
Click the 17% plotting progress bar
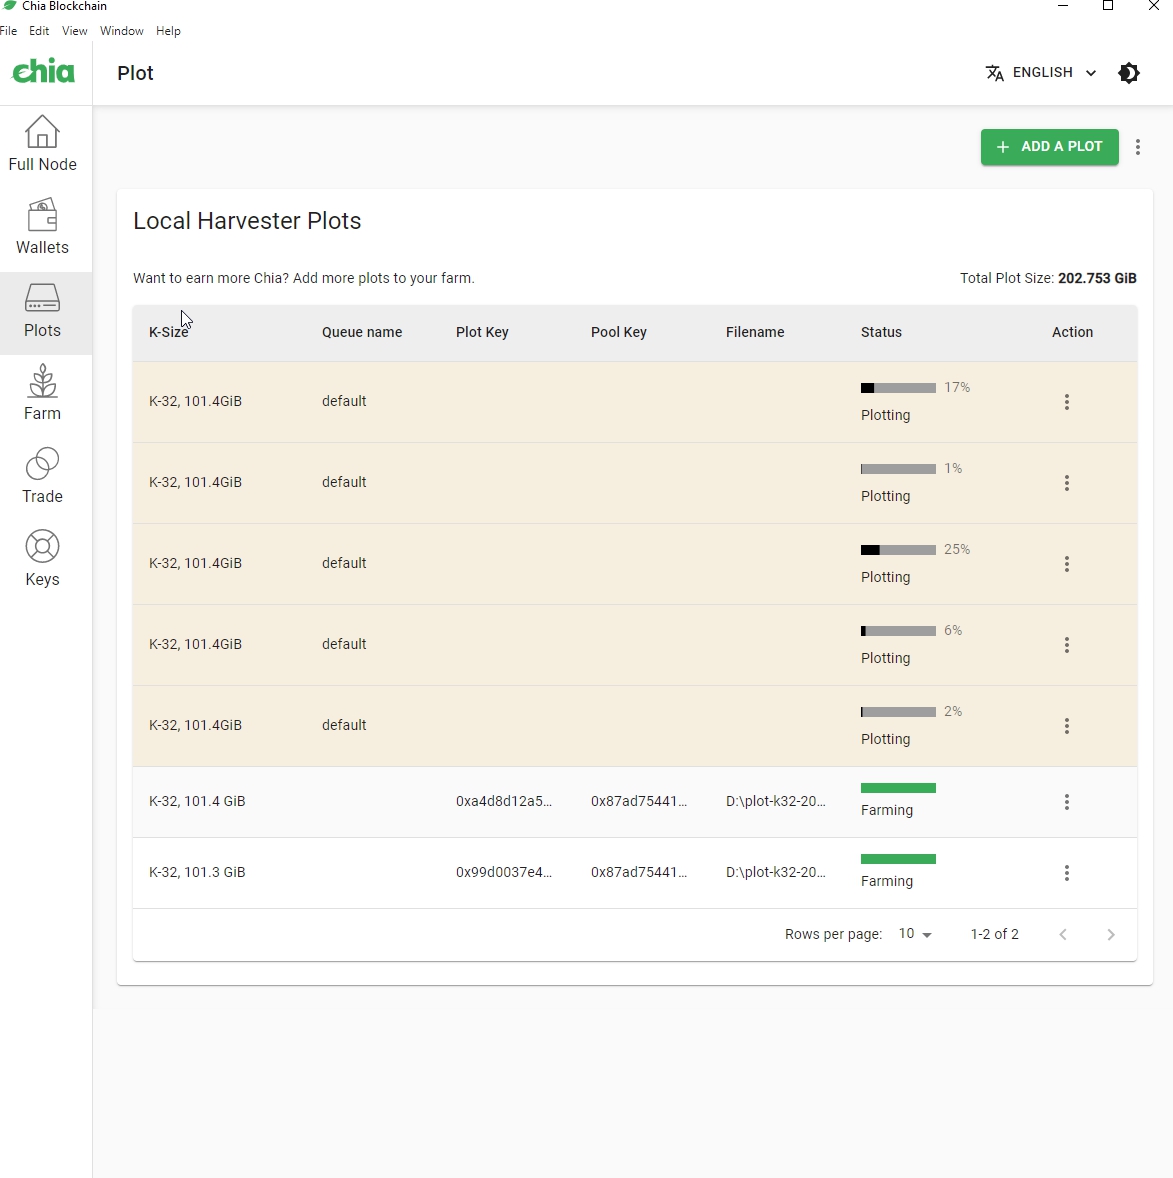pyautogui.click(x=898, y=388)
